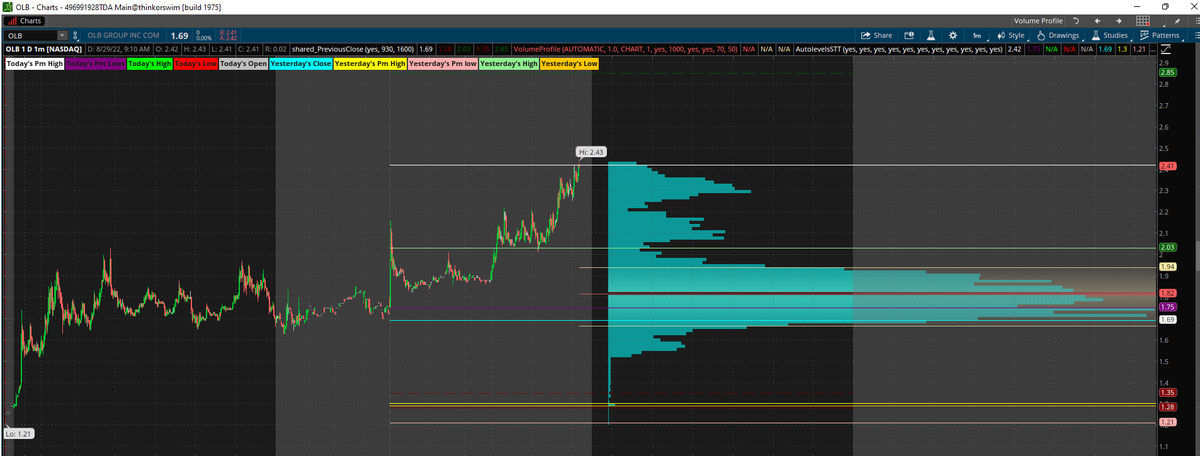Viewport: 1200px width, 456px height.
Task: Click the OLB 1 D 1m [NASDAQ] label
Action: [x=43, y=49]
